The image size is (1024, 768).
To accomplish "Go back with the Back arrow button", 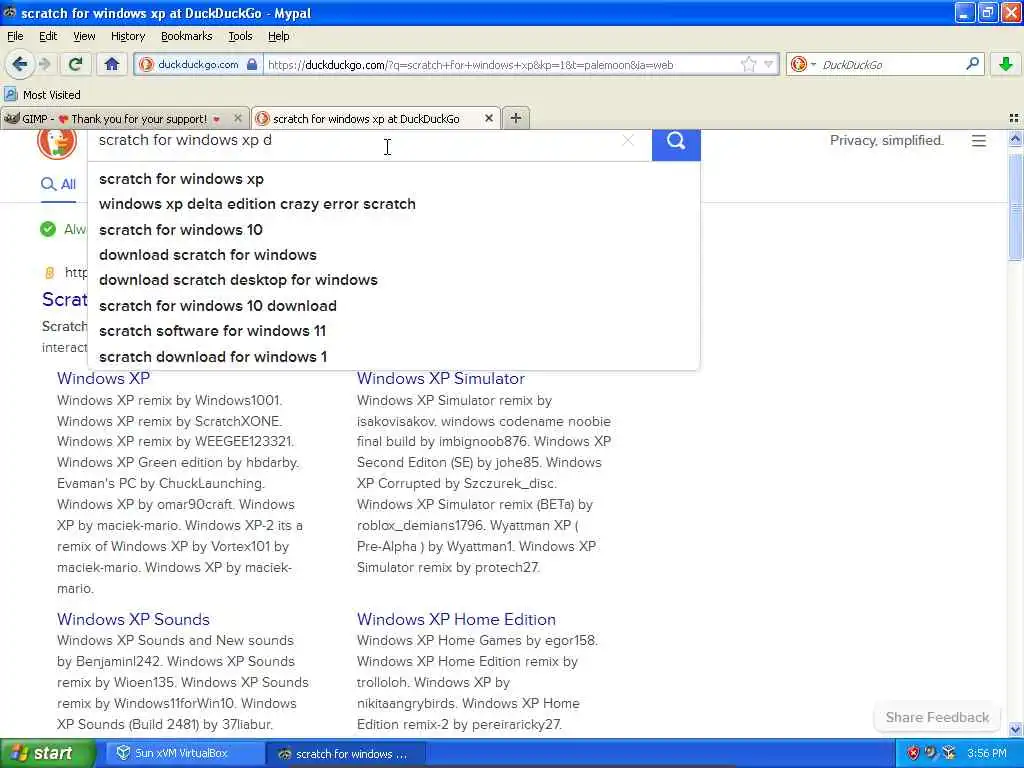I will [x=19, y=64].
